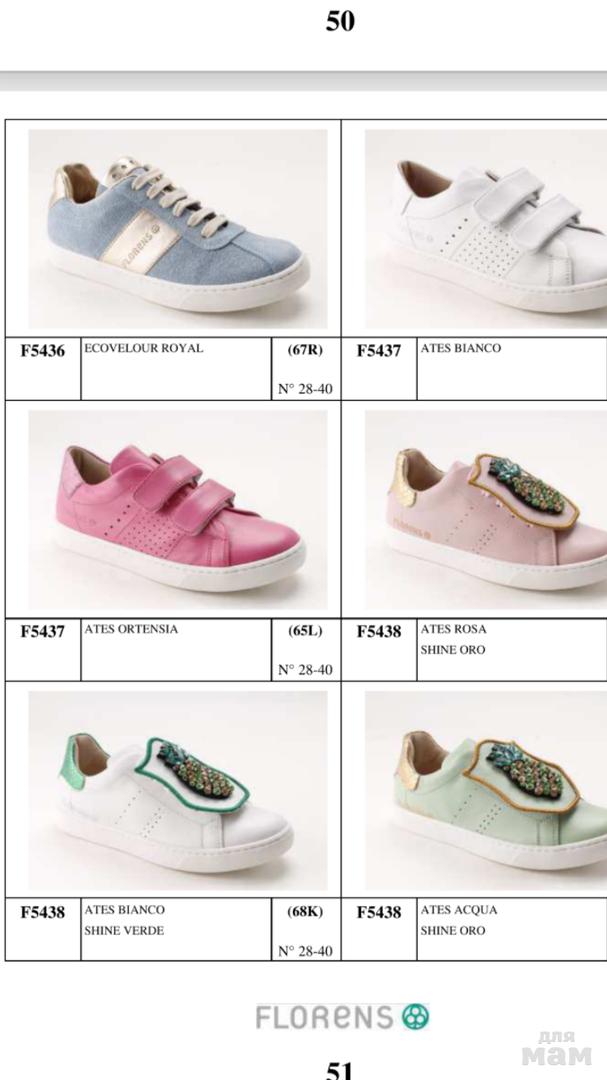Click the blue Ecovelour Royal sneaker image

coord(178,229)
